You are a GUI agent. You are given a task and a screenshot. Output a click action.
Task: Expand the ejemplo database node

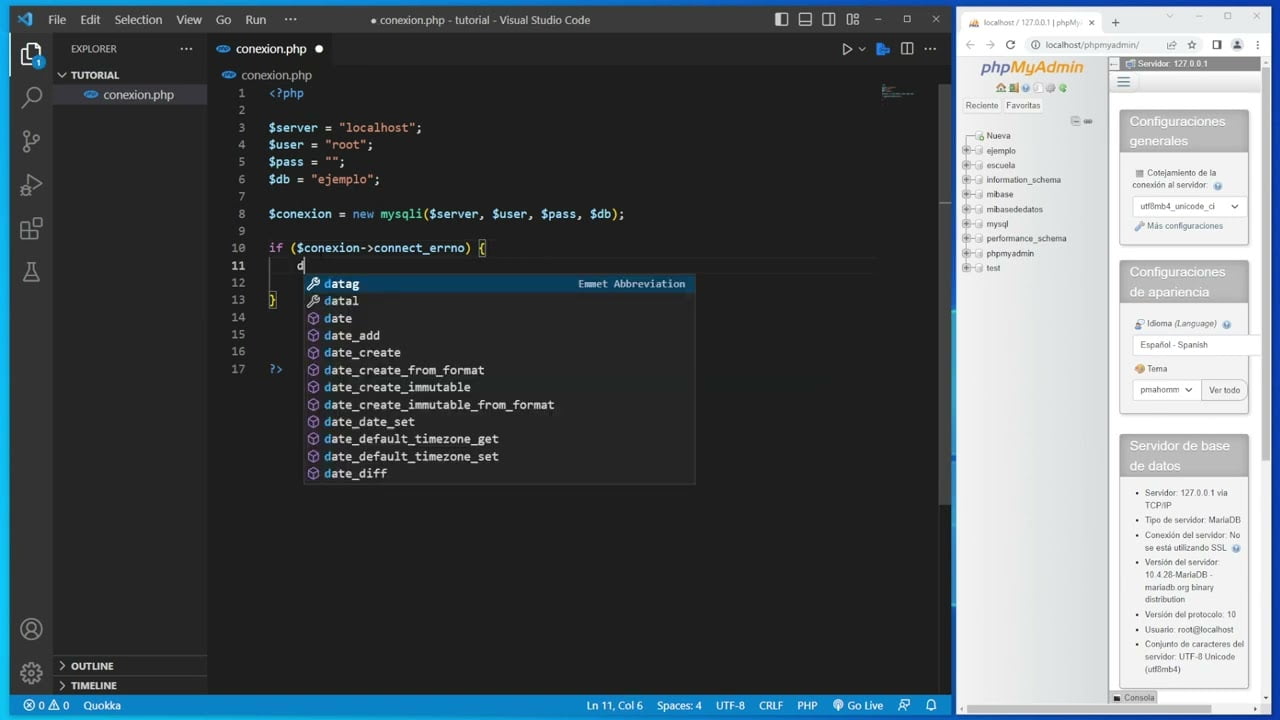point(966,151)
